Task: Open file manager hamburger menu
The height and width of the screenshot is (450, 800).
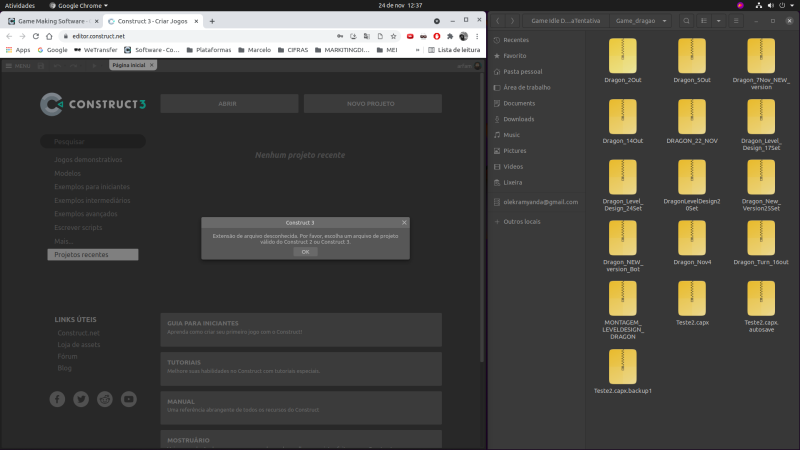Action: pyautogui.click(x=736, y=21)
